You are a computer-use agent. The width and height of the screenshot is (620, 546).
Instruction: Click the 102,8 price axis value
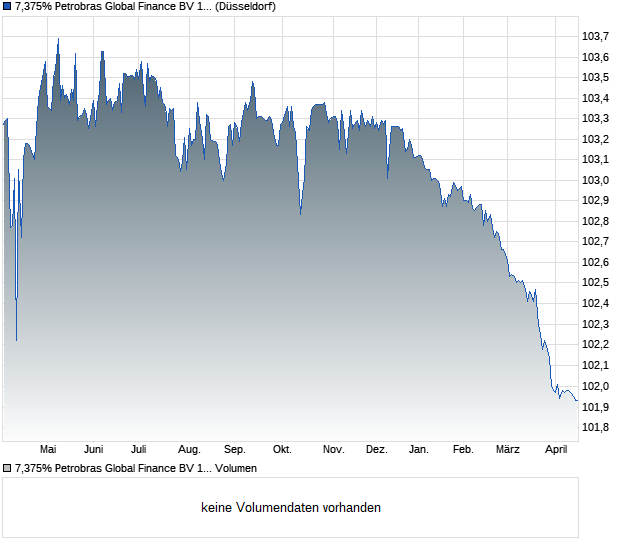(x=595, y=221)
